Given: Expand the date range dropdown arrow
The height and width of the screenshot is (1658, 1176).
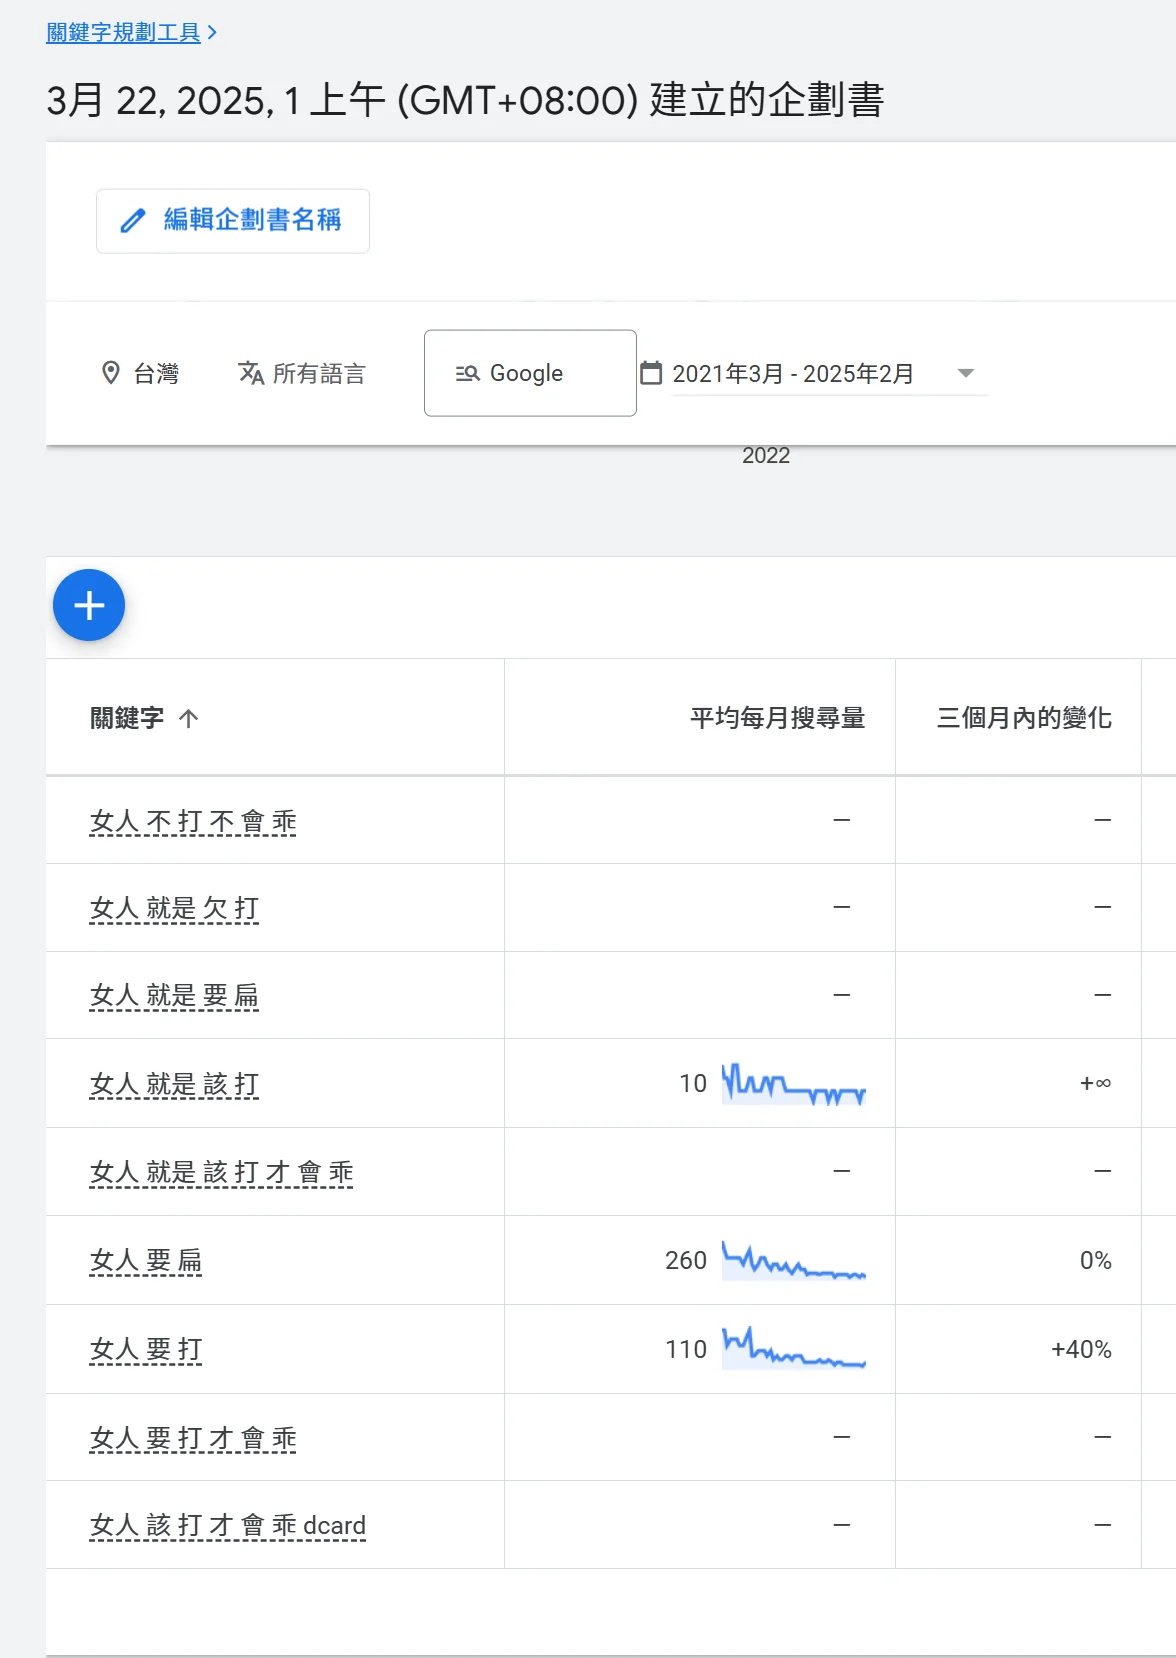Looking at the screenshot, I should point(965,373).
